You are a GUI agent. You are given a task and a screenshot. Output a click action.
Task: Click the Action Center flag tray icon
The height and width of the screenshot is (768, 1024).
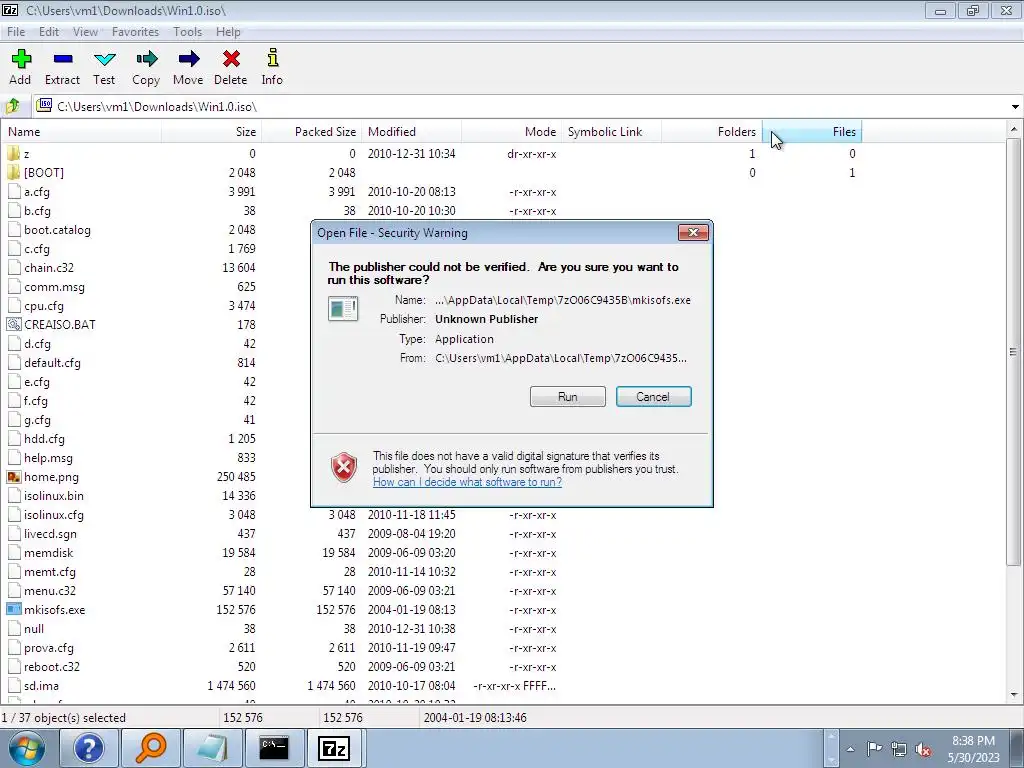[874, 749]
